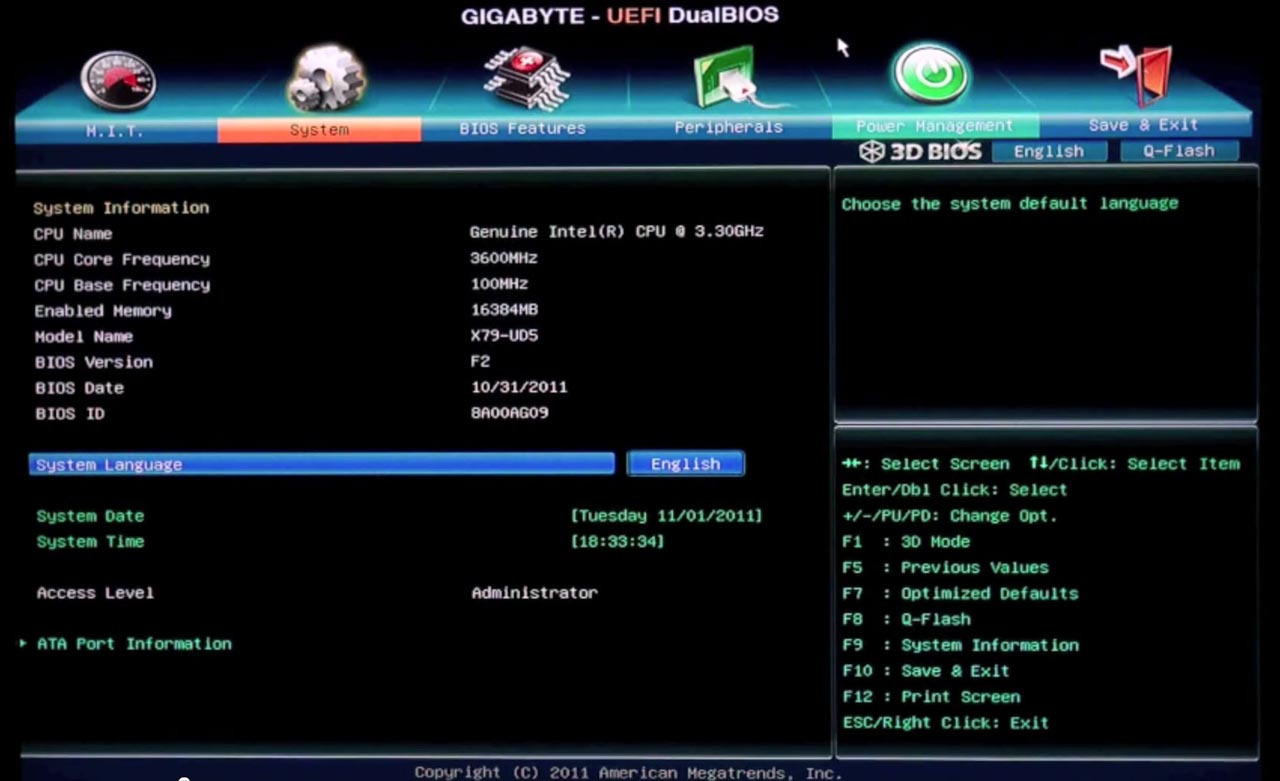The image size is (1280, 781).
Task: Select the System Date label
Action: [x=90, y=516]
